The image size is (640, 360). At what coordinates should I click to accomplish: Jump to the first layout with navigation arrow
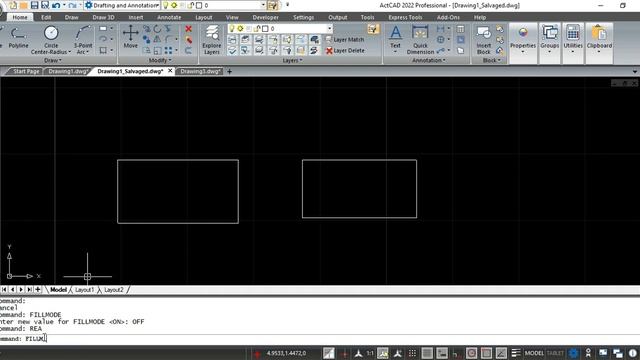click(4, 289)
